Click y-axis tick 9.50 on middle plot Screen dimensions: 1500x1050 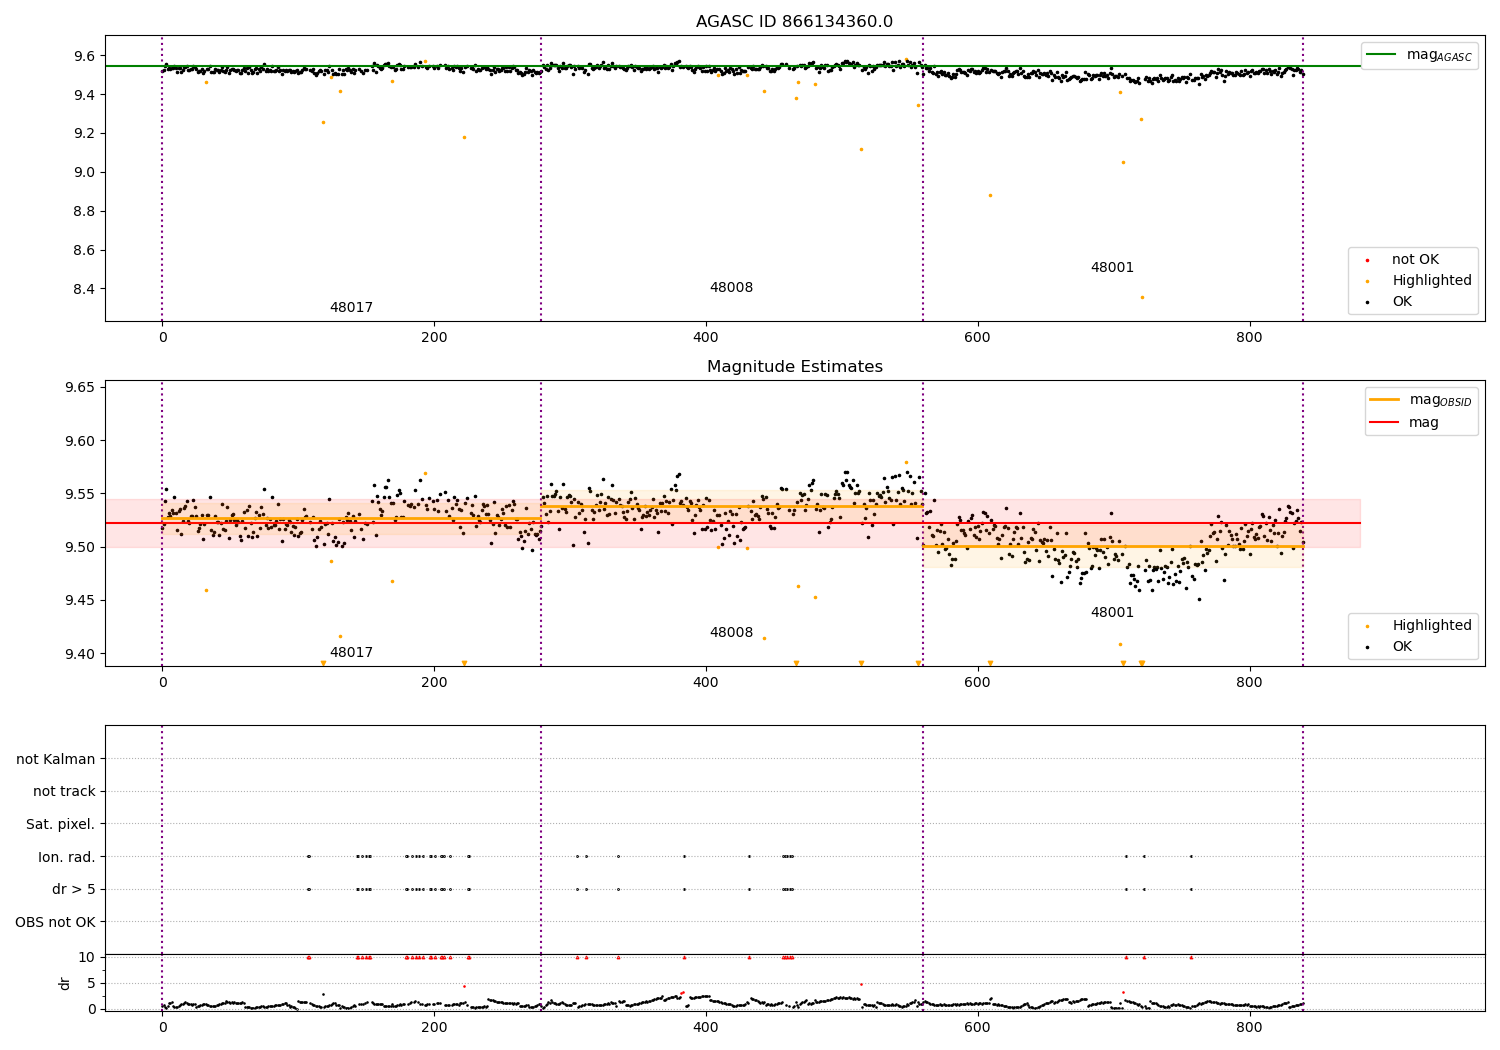[x=79, y=548]
